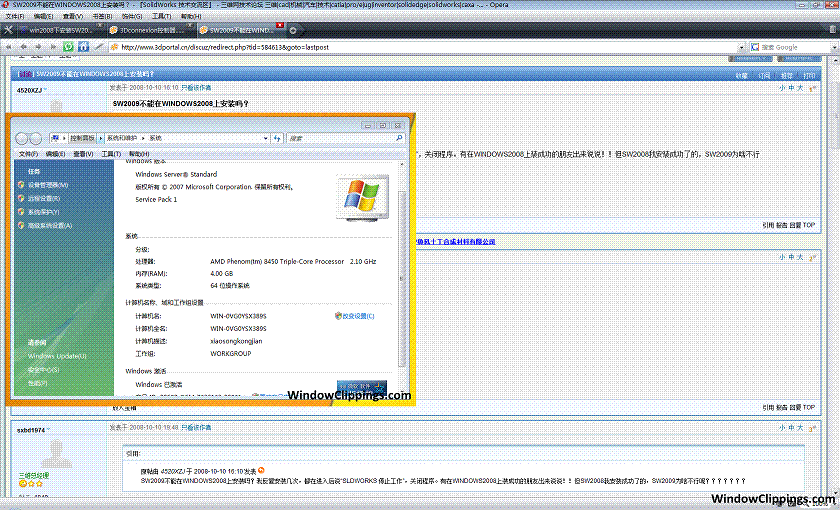Click the 高级系统设置(A) link in the System window

[x=50, y=226]
